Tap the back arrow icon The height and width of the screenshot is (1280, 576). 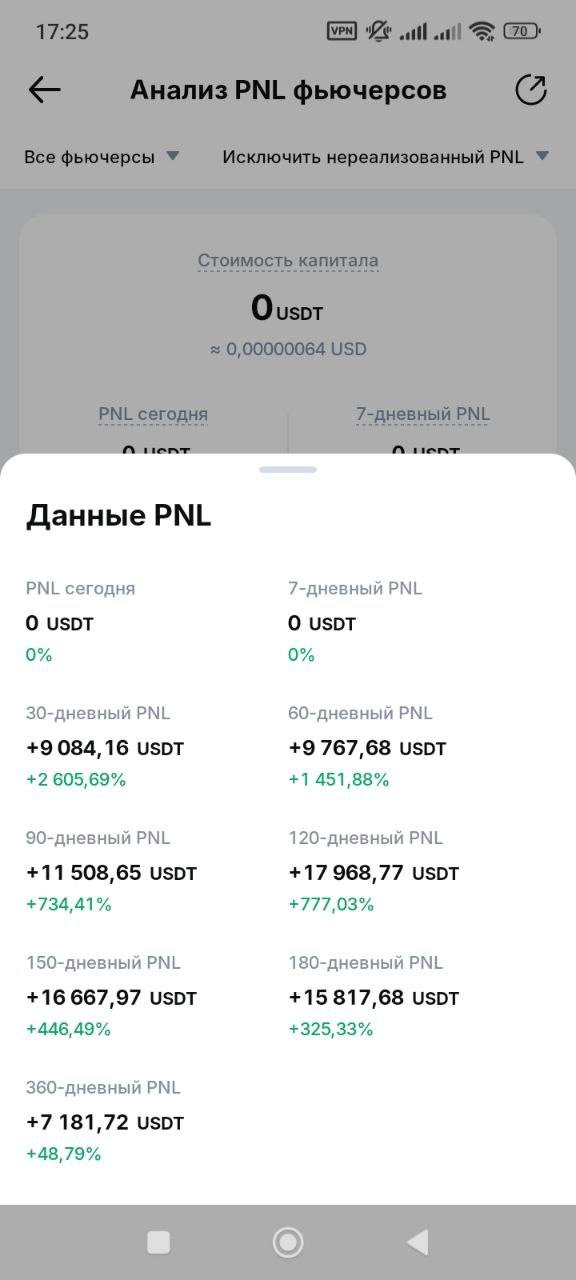[44, 90]
